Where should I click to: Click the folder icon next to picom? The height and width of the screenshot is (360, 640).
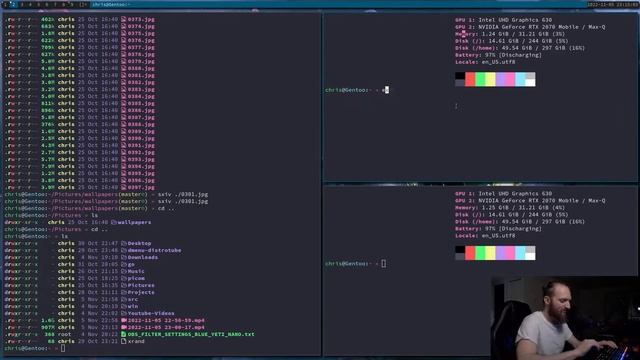[124, 278]
